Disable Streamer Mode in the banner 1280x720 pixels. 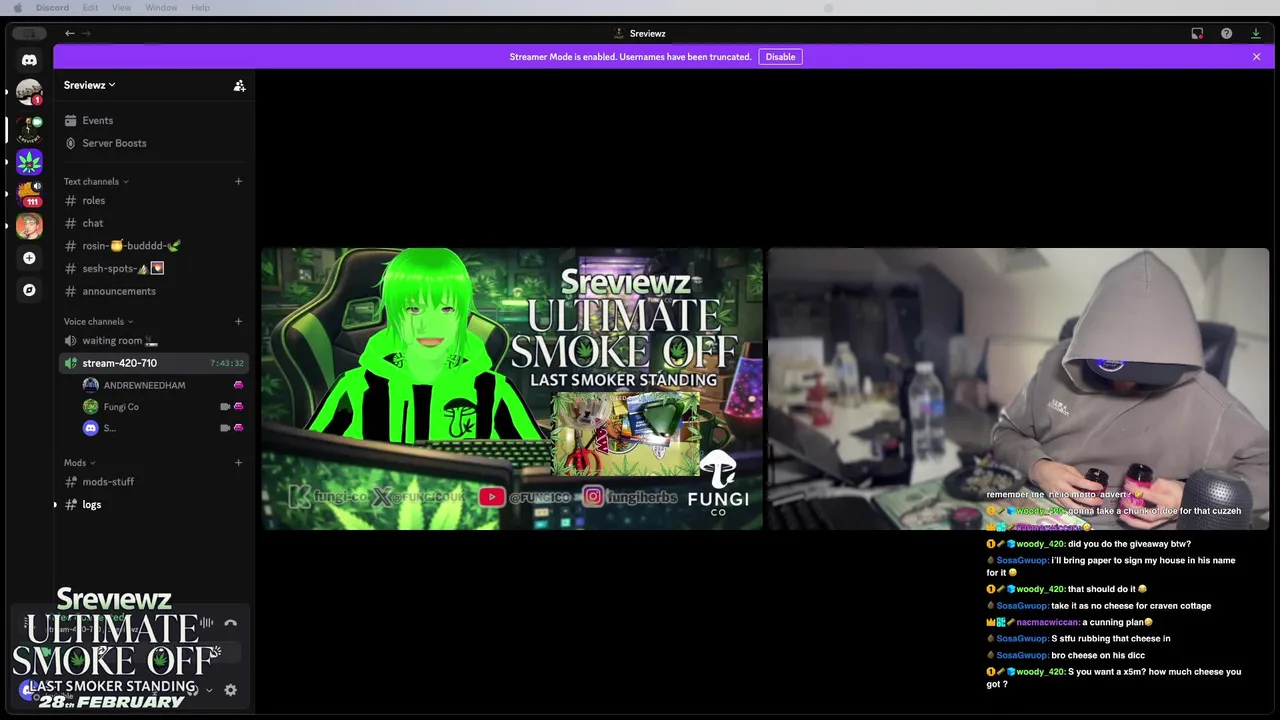pyautogui.click(x=780, y=57)
